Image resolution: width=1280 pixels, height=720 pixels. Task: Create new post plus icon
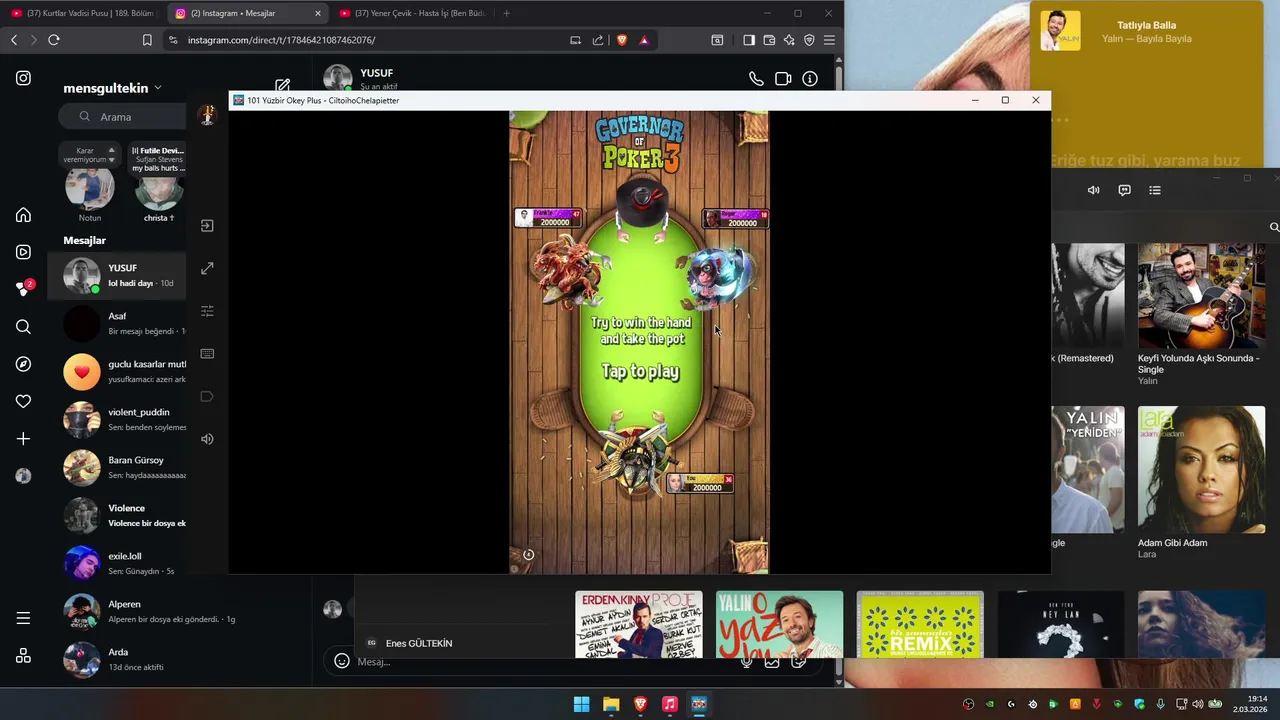point(23,439)
